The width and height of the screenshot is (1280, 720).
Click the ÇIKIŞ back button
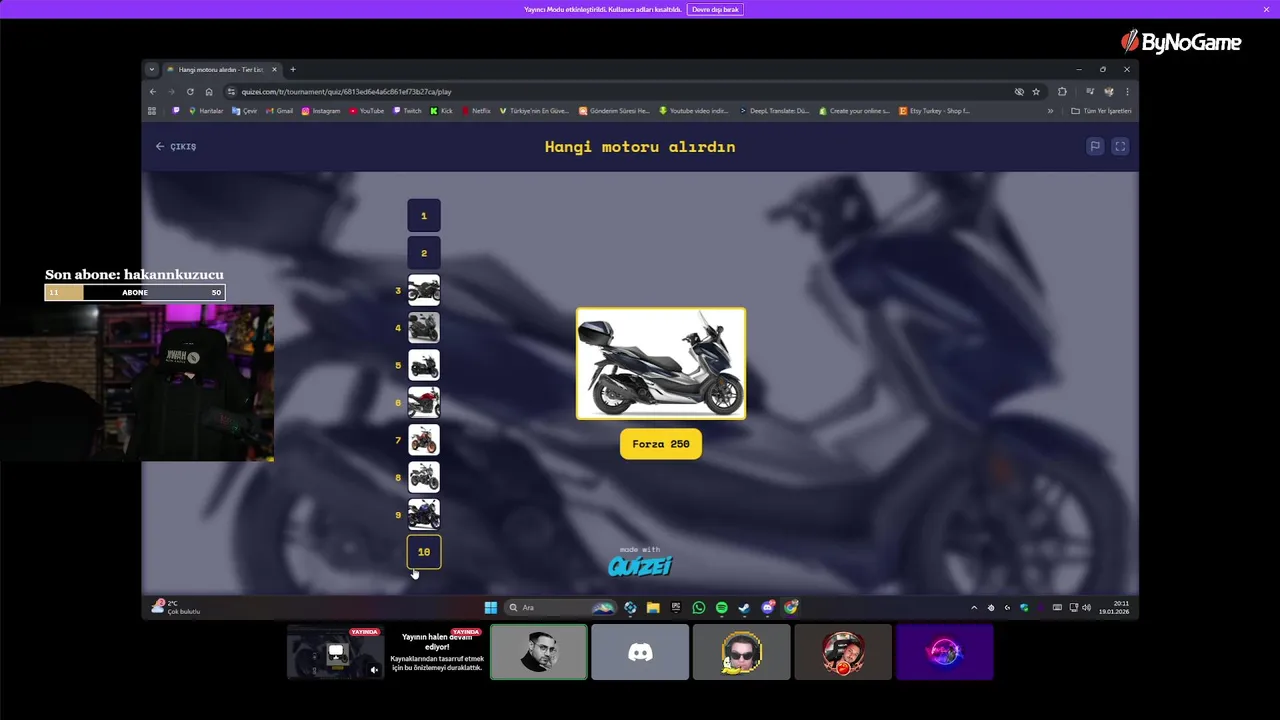175,146
